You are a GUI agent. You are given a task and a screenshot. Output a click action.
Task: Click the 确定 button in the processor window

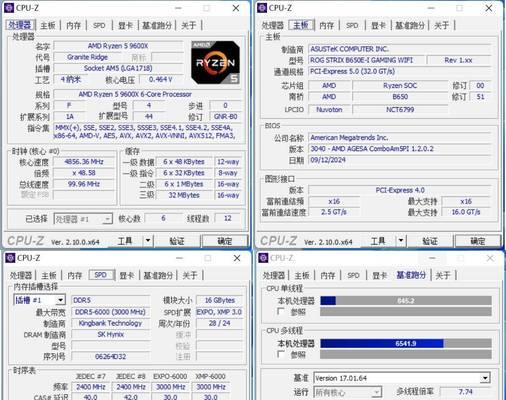[x=225, y=241]
